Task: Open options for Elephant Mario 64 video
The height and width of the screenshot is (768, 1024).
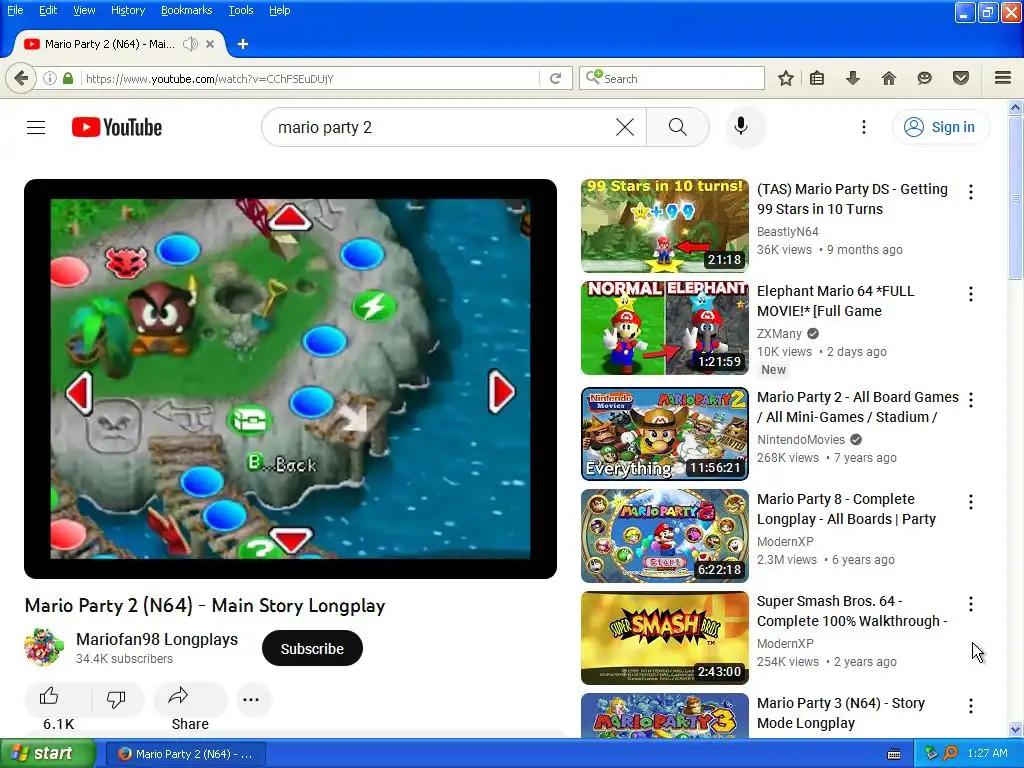Action: (x=971, y=295)
